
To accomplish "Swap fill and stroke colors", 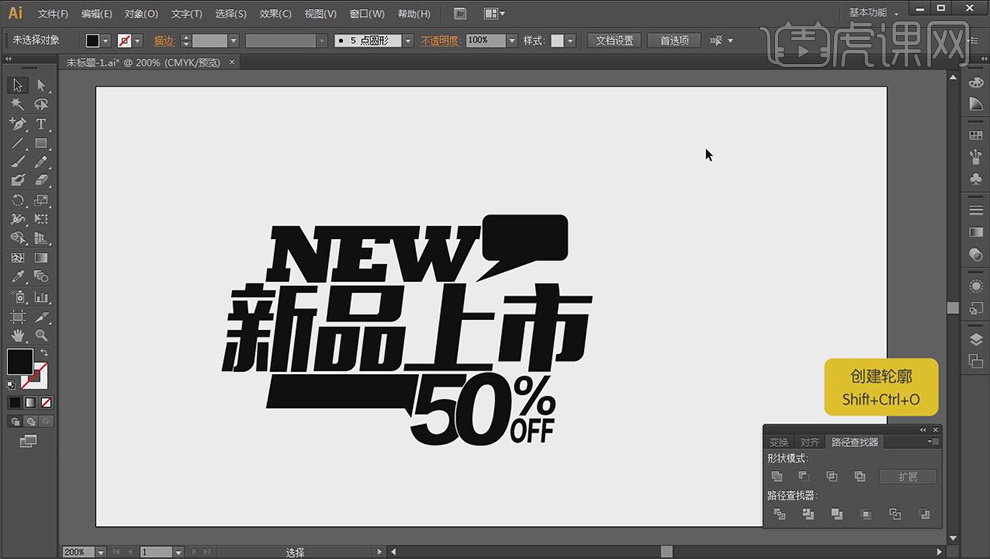I will (43, 354).
